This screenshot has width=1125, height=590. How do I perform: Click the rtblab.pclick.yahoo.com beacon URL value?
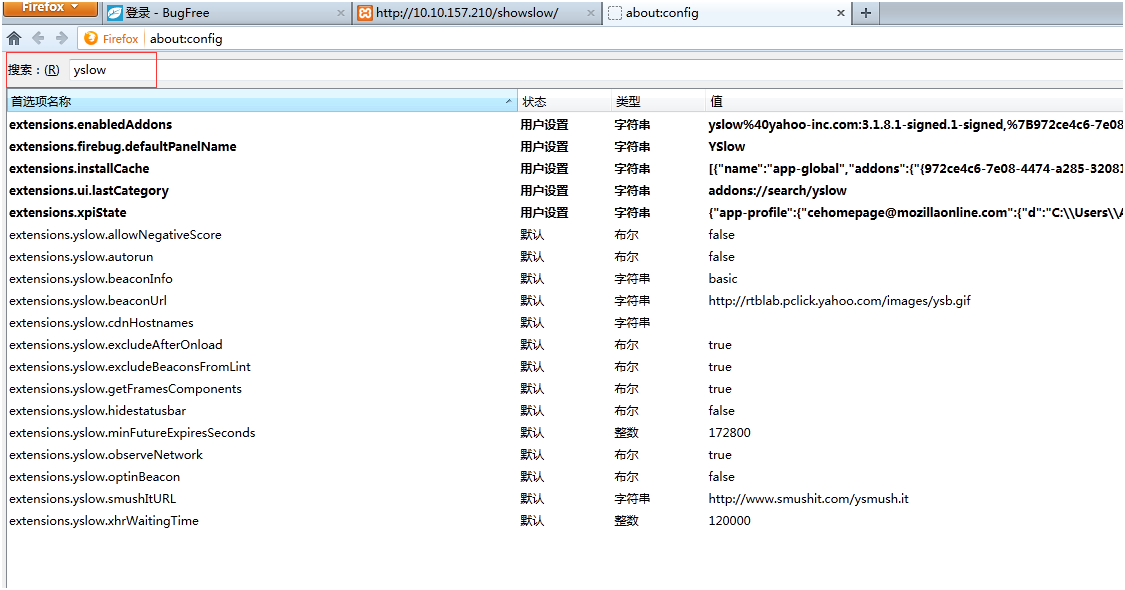coord(839,301)
